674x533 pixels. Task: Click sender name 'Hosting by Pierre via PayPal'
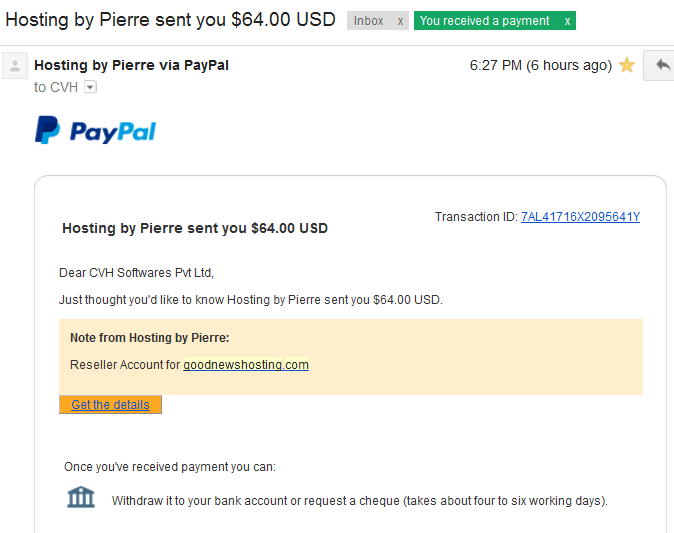(x=132, y=65)
